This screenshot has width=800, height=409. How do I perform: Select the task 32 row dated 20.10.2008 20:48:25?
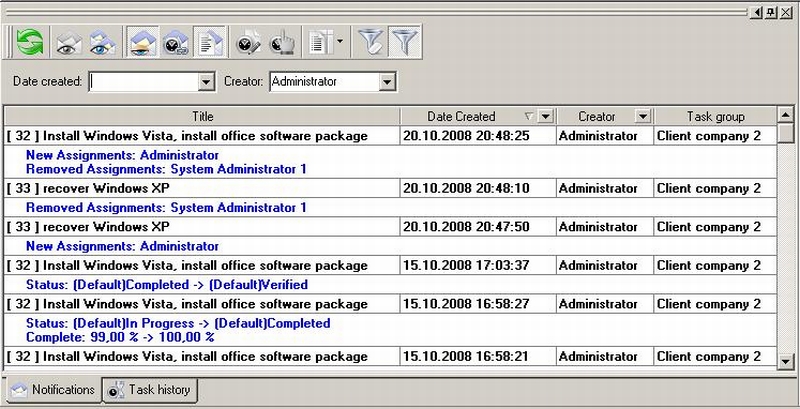point(390,136)
